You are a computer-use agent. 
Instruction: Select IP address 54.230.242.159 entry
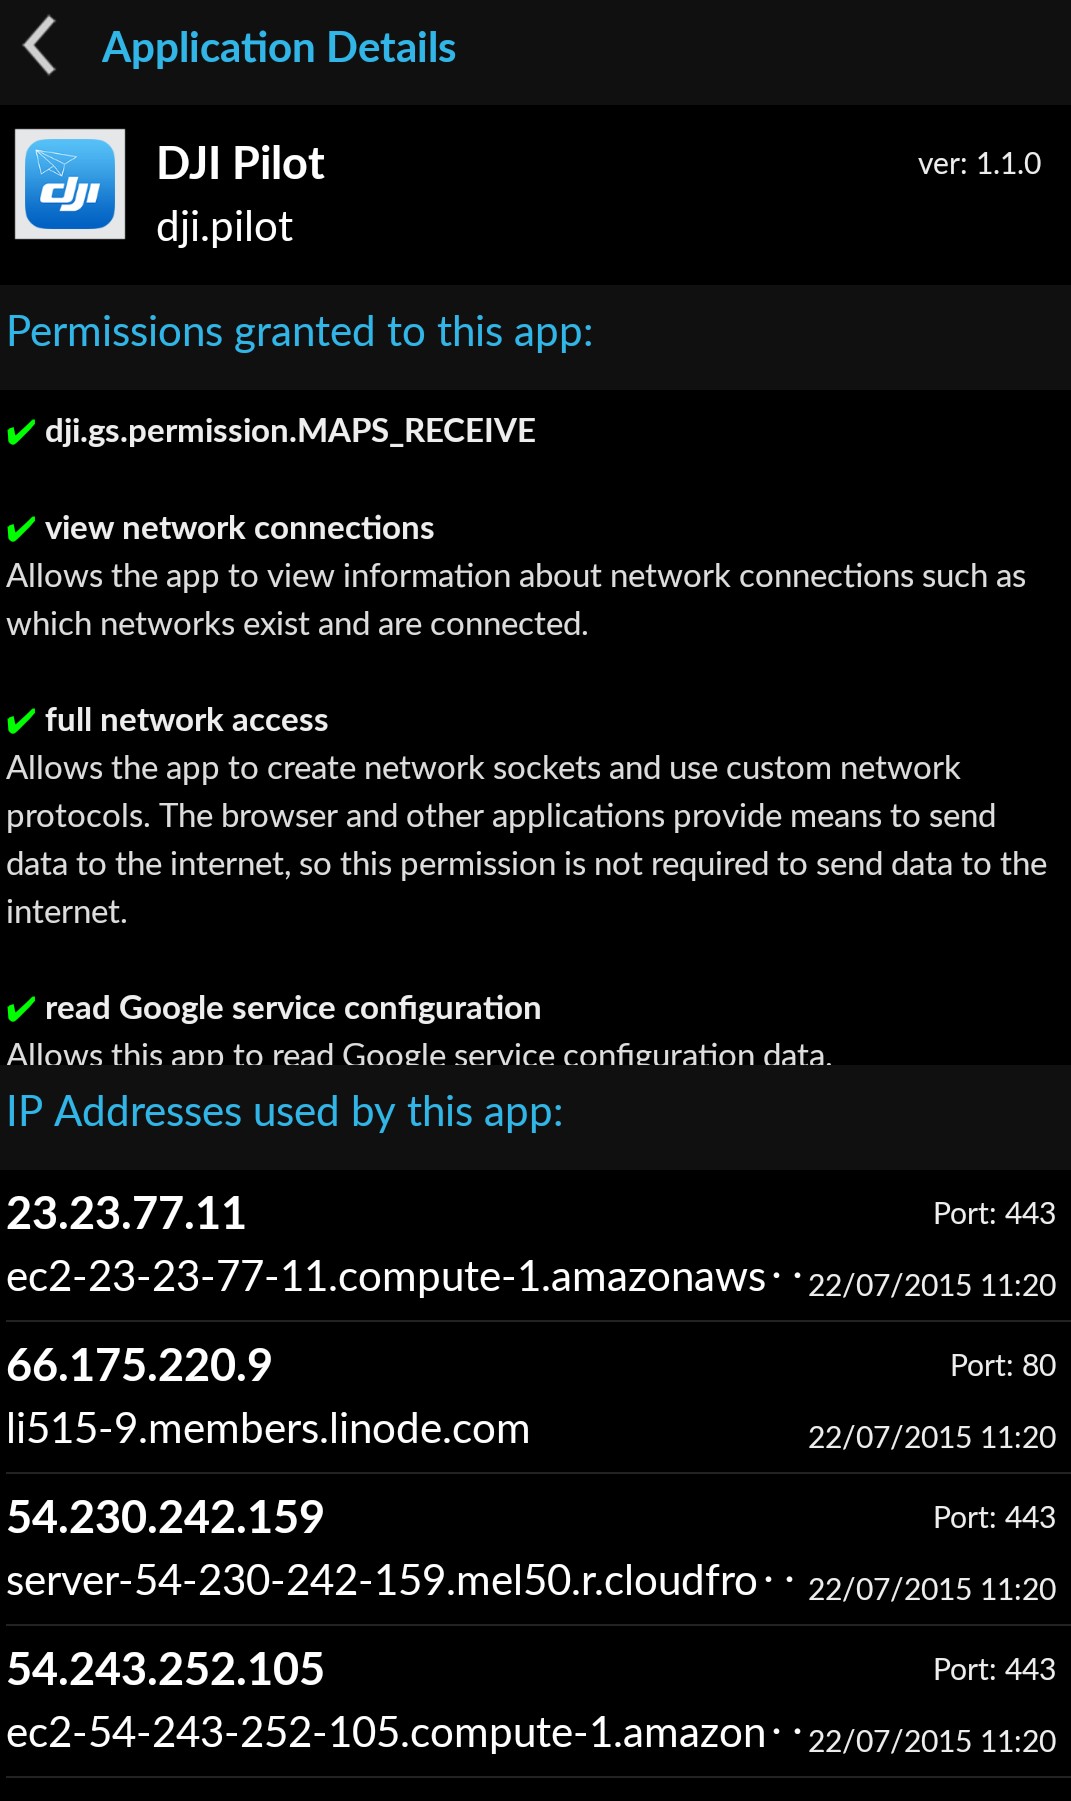[535, 1549]
